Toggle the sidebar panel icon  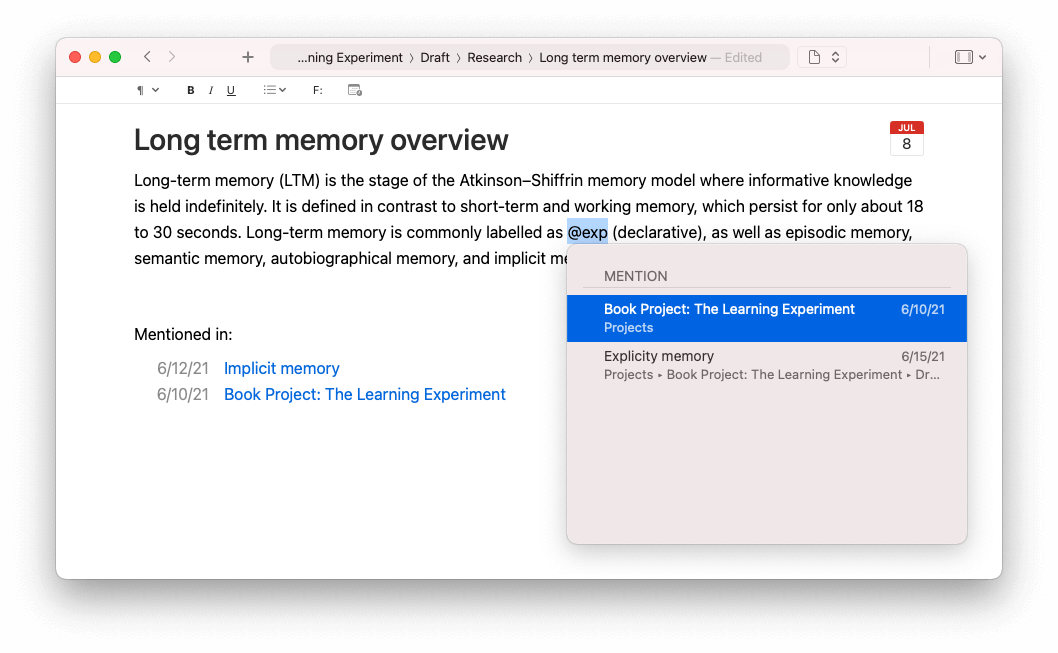click(963, 57)
